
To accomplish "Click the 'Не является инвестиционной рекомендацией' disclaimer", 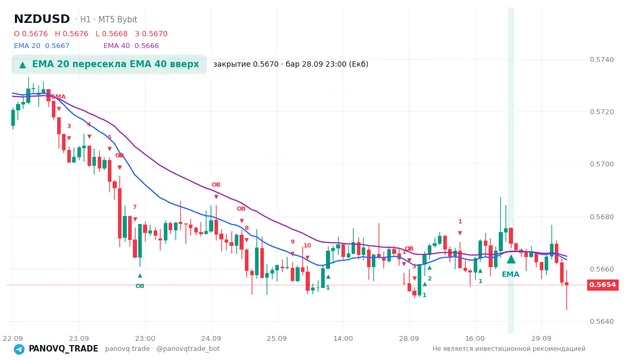I will [x=509, y=349].
